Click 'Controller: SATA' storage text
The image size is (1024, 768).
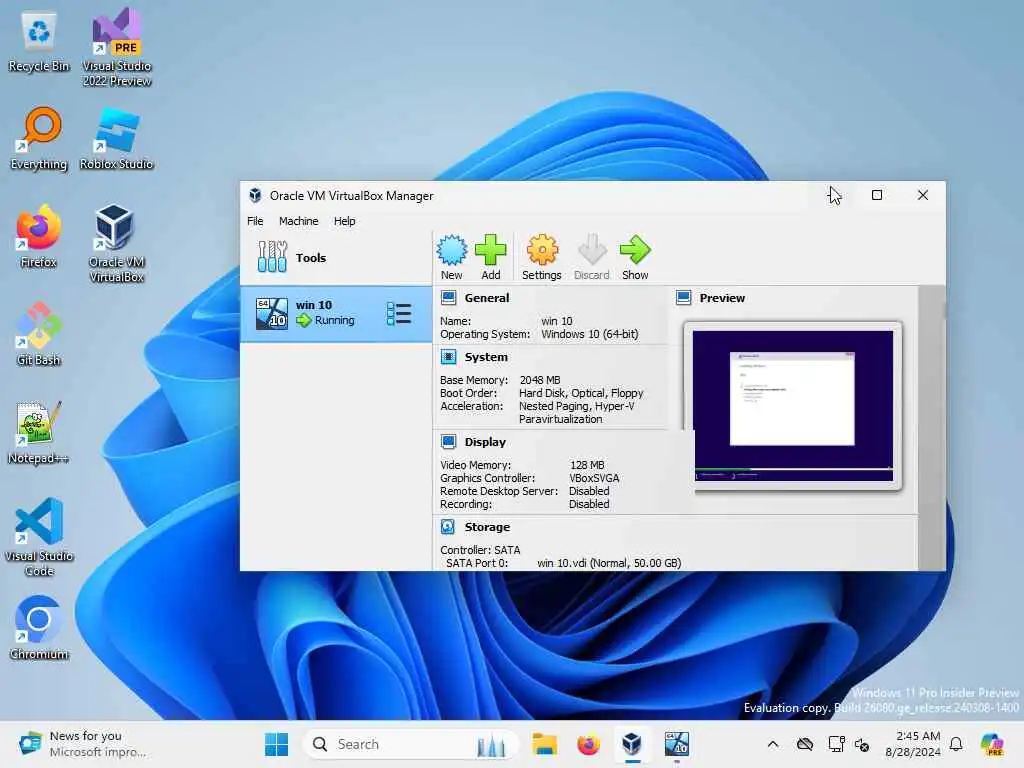(480, 550)
